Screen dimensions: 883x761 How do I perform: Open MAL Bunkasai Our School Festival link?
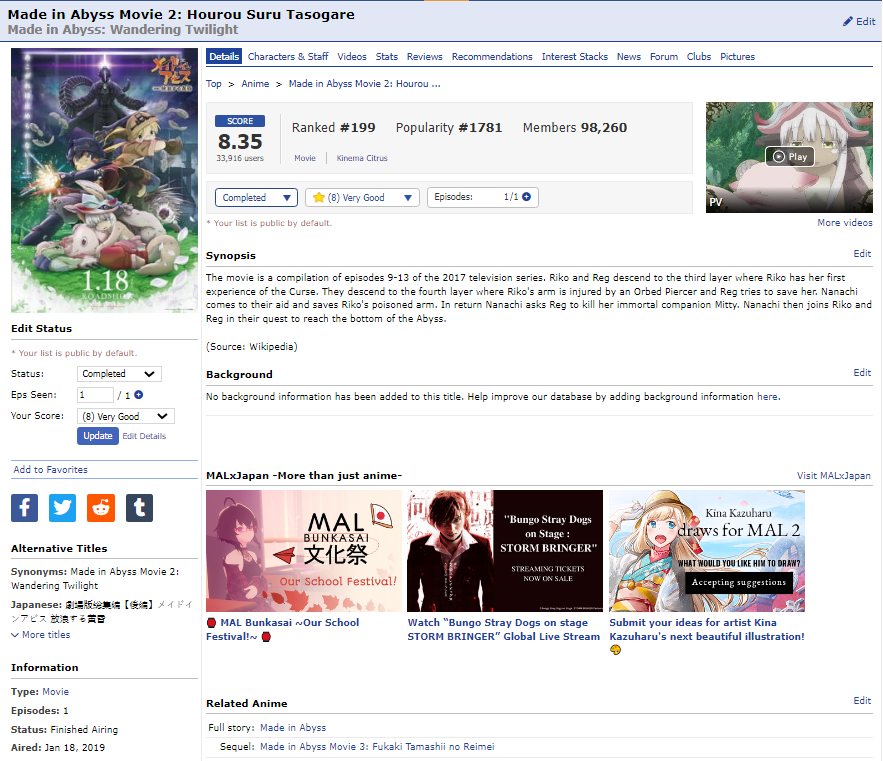283,629
